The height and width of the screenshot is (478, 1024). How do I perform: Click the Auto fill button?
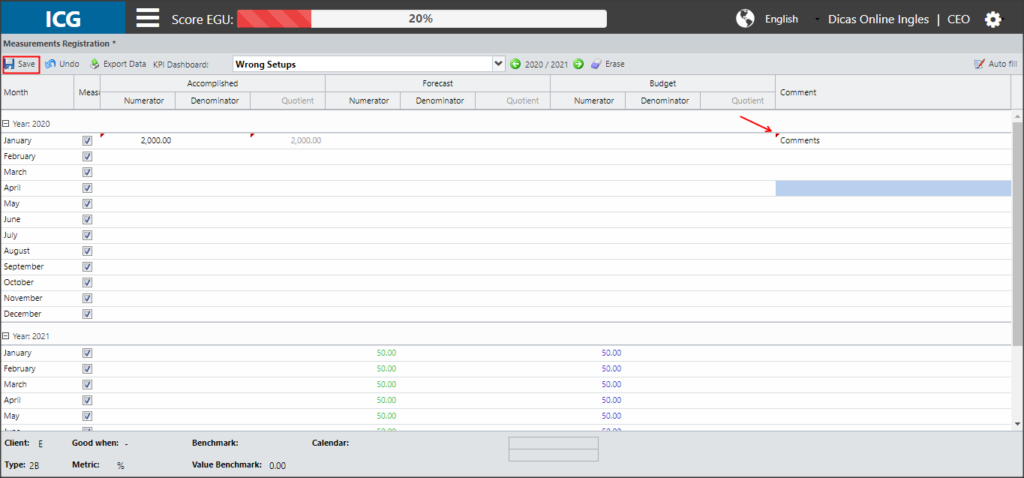[x=995, y=64]
